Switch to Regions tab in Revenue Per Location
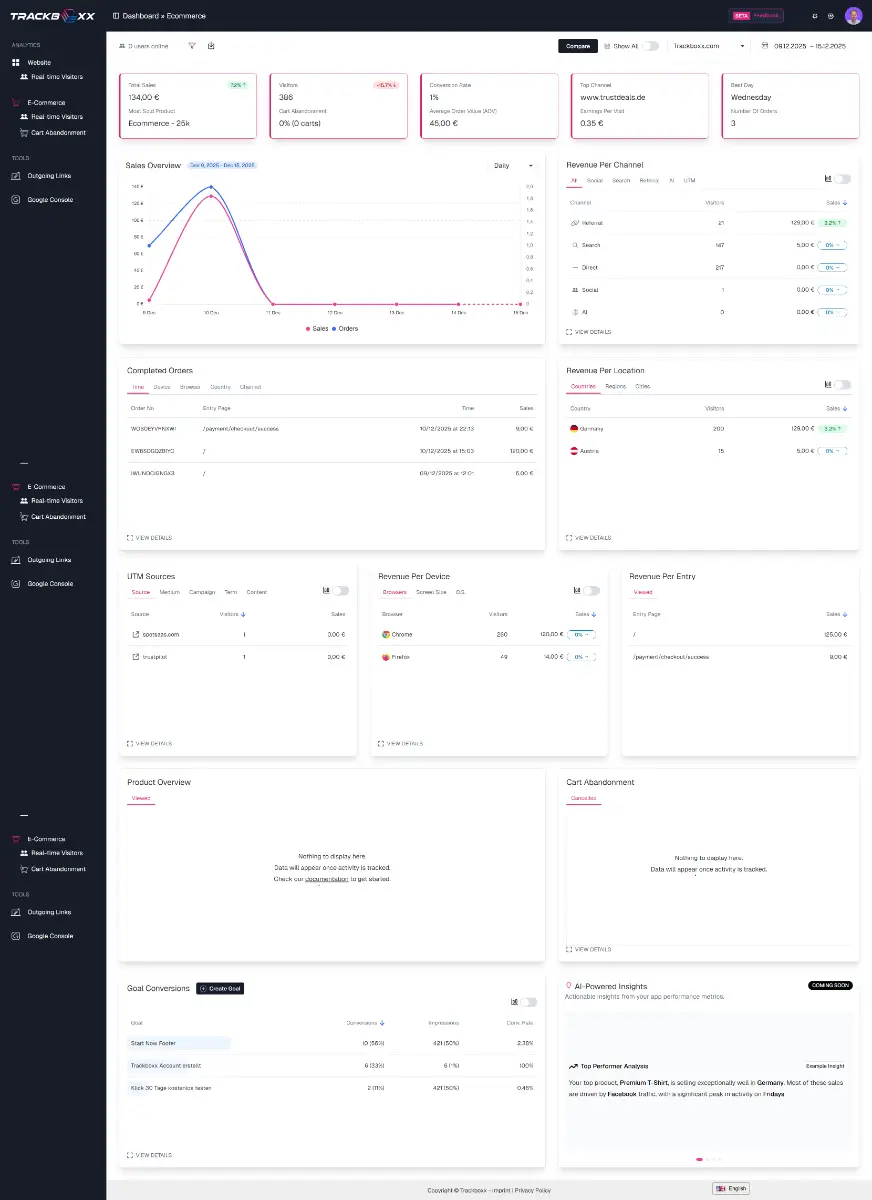Viewport: 872px width, 1200px height. (x=615, y=386)
